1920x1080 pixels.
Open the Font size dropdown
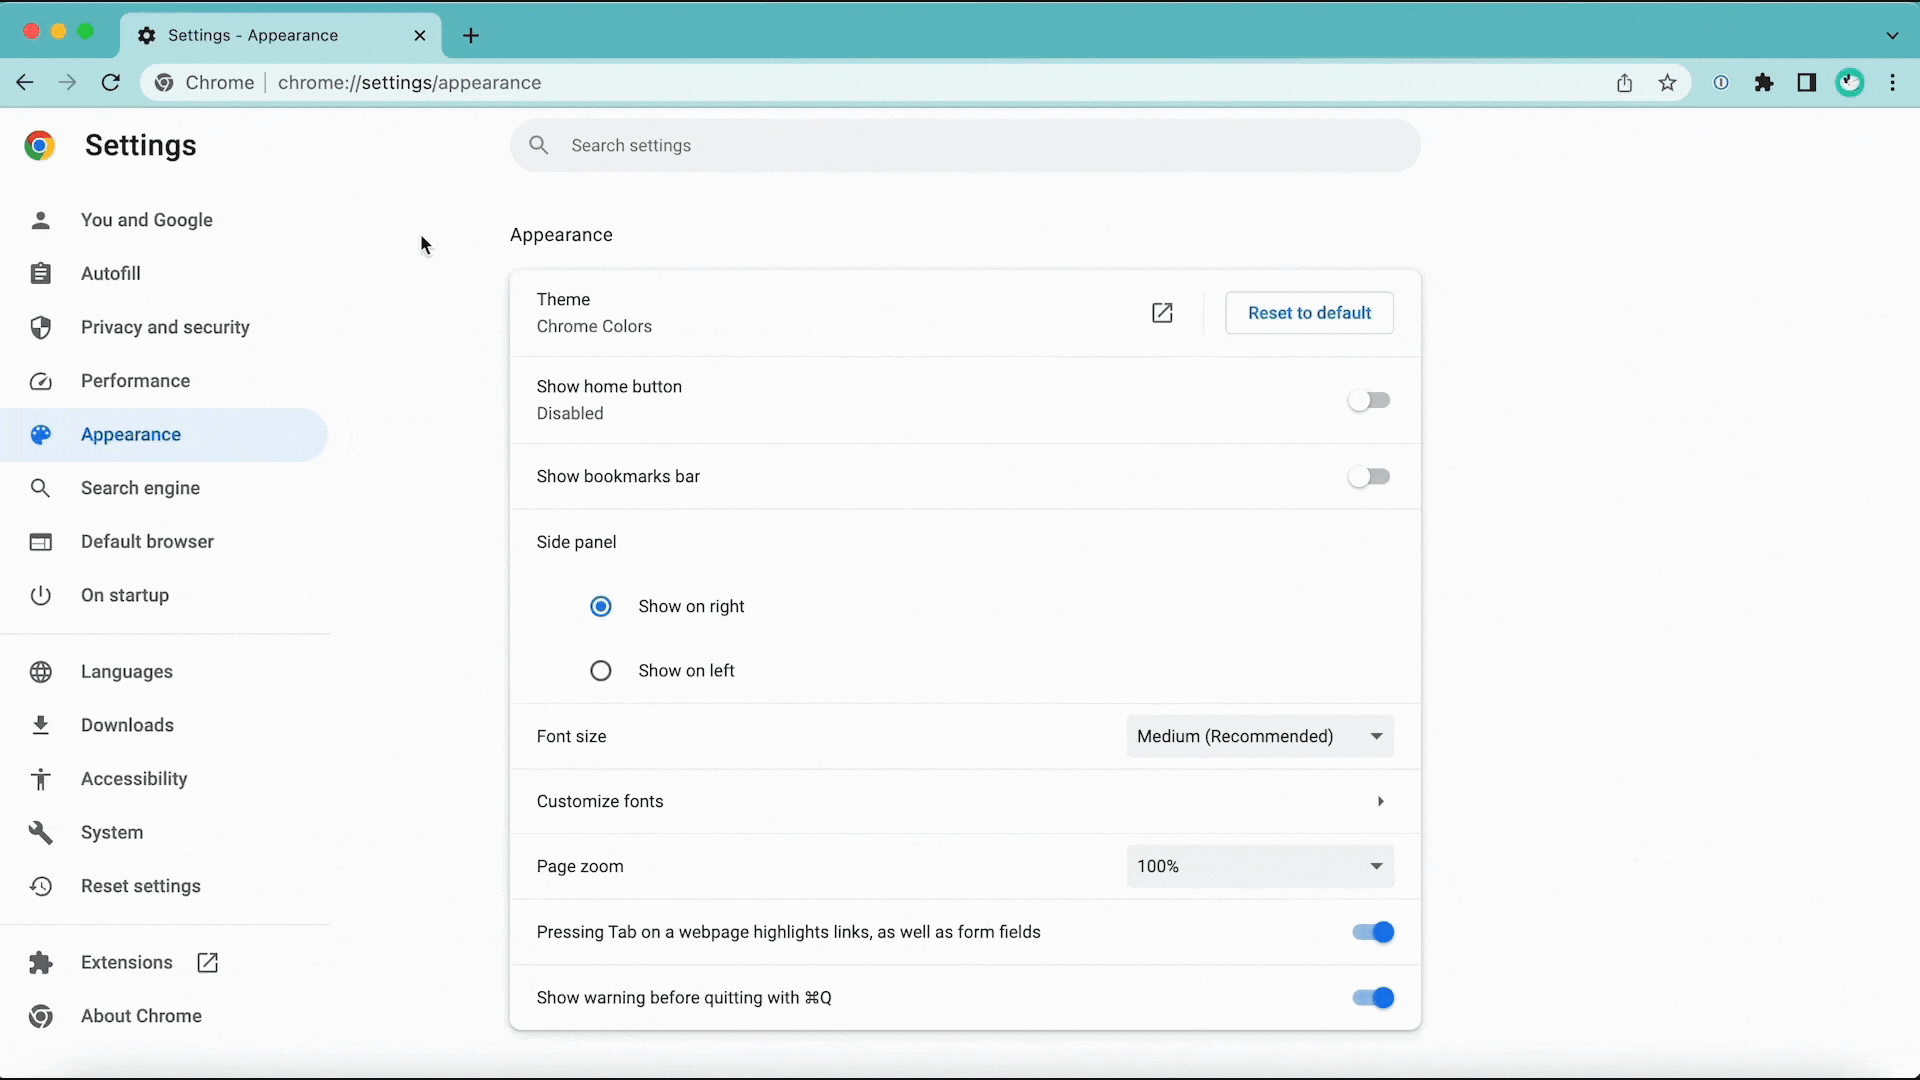click(1259, 737)
